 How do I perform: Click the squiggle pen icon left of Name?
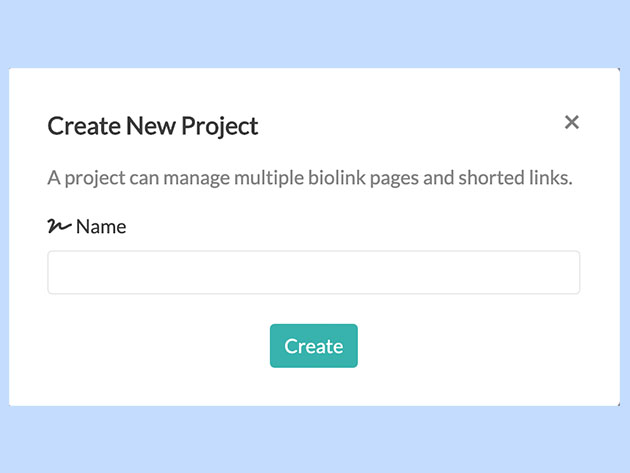coord(59,226)
